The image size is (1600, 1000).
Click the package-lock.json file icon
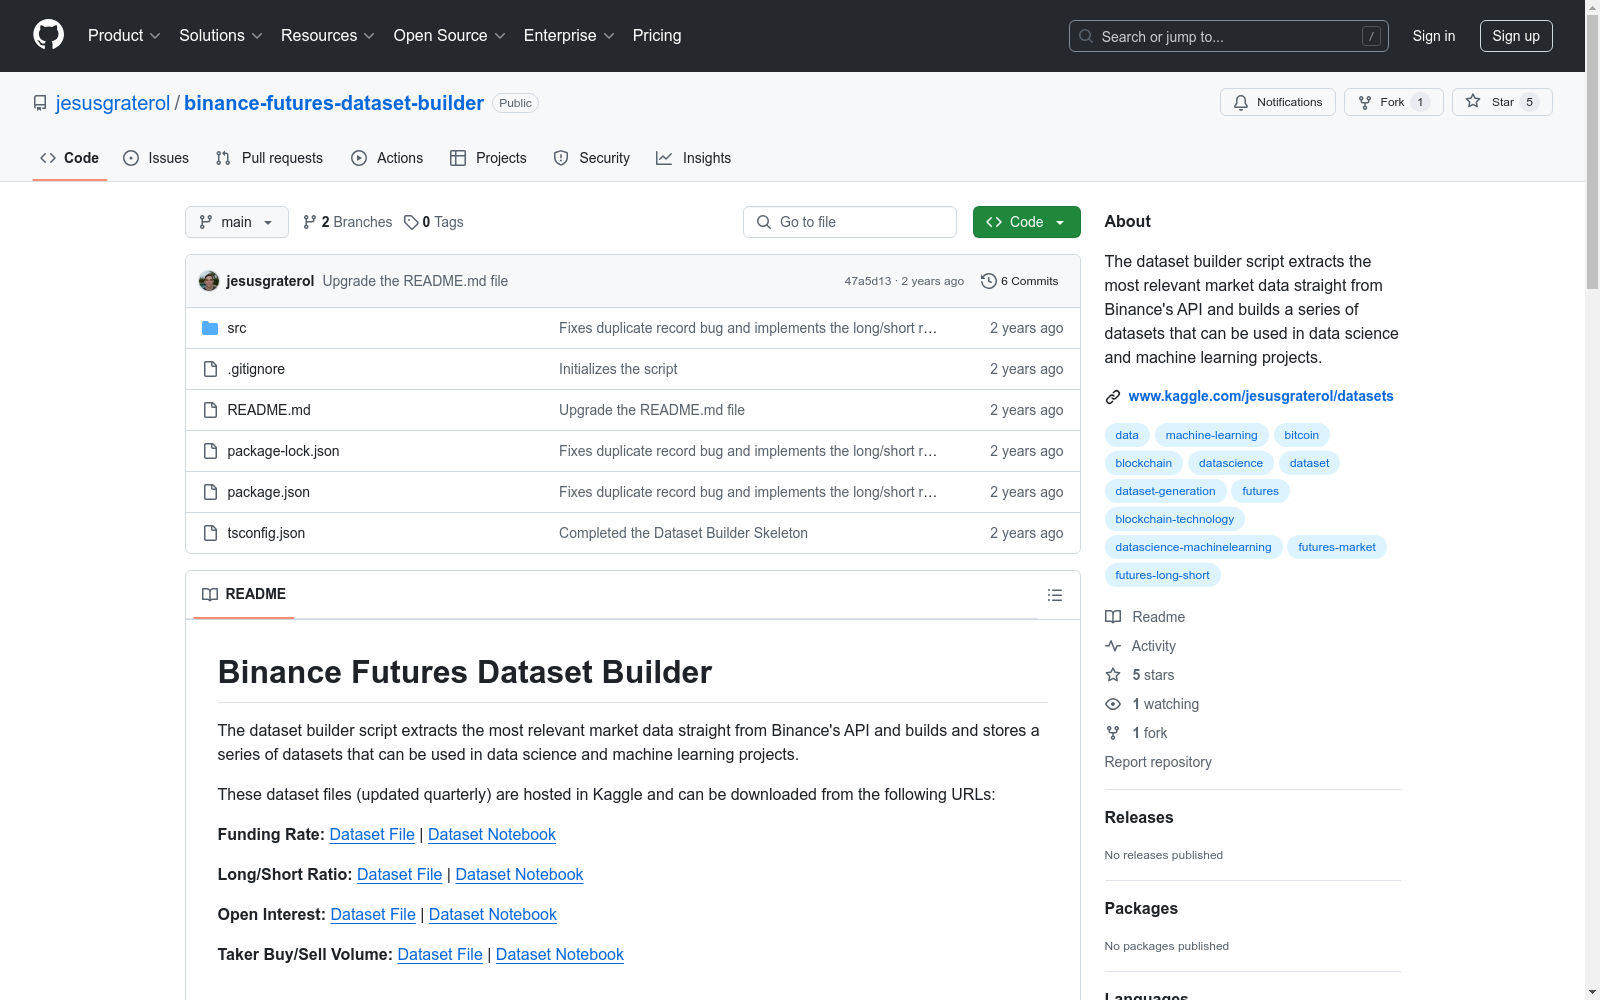[x=210, y=451]
